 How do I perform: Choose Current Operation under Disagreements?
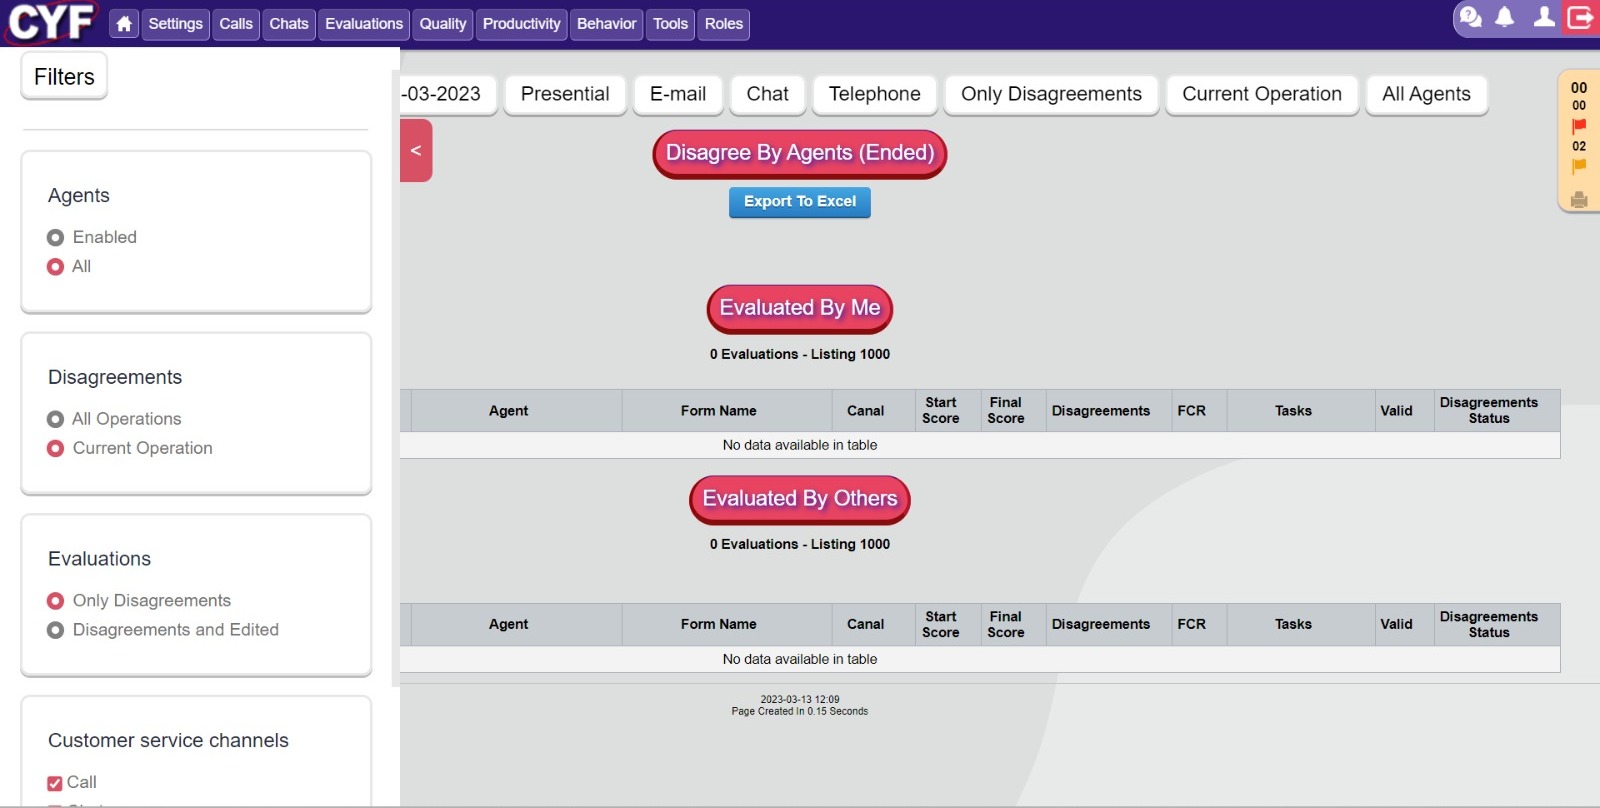[56, 448]
